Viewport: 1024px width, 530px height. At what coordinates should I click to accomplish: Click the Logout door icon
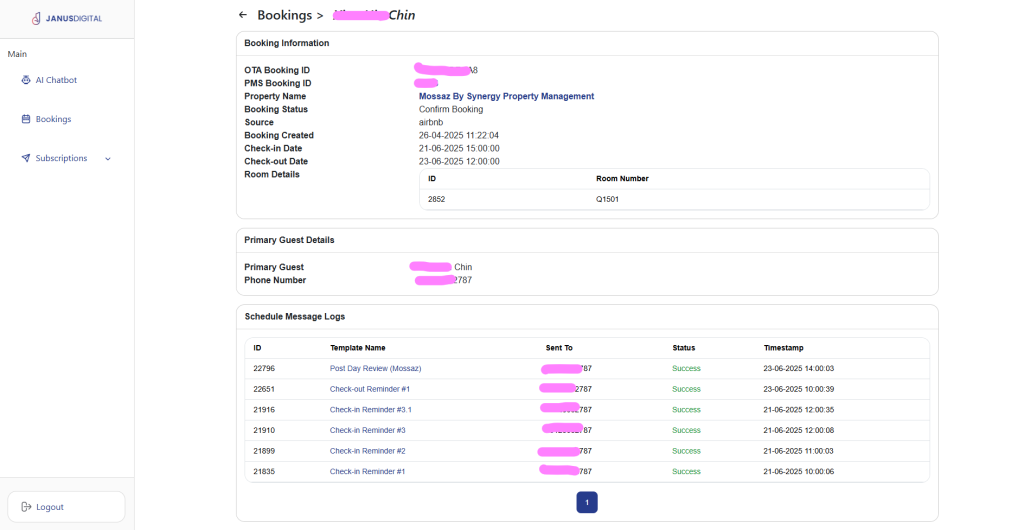click(x=26, y=507)
